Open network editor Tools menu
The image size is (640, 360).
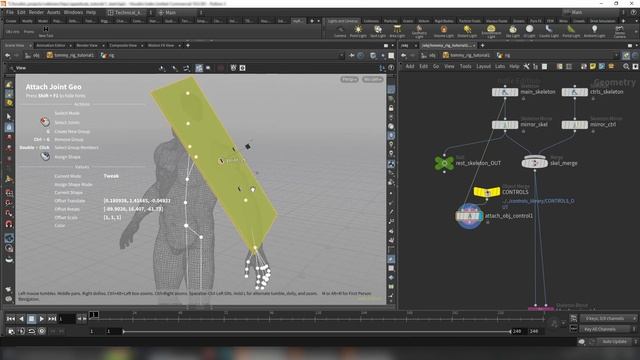pos(465,67)
